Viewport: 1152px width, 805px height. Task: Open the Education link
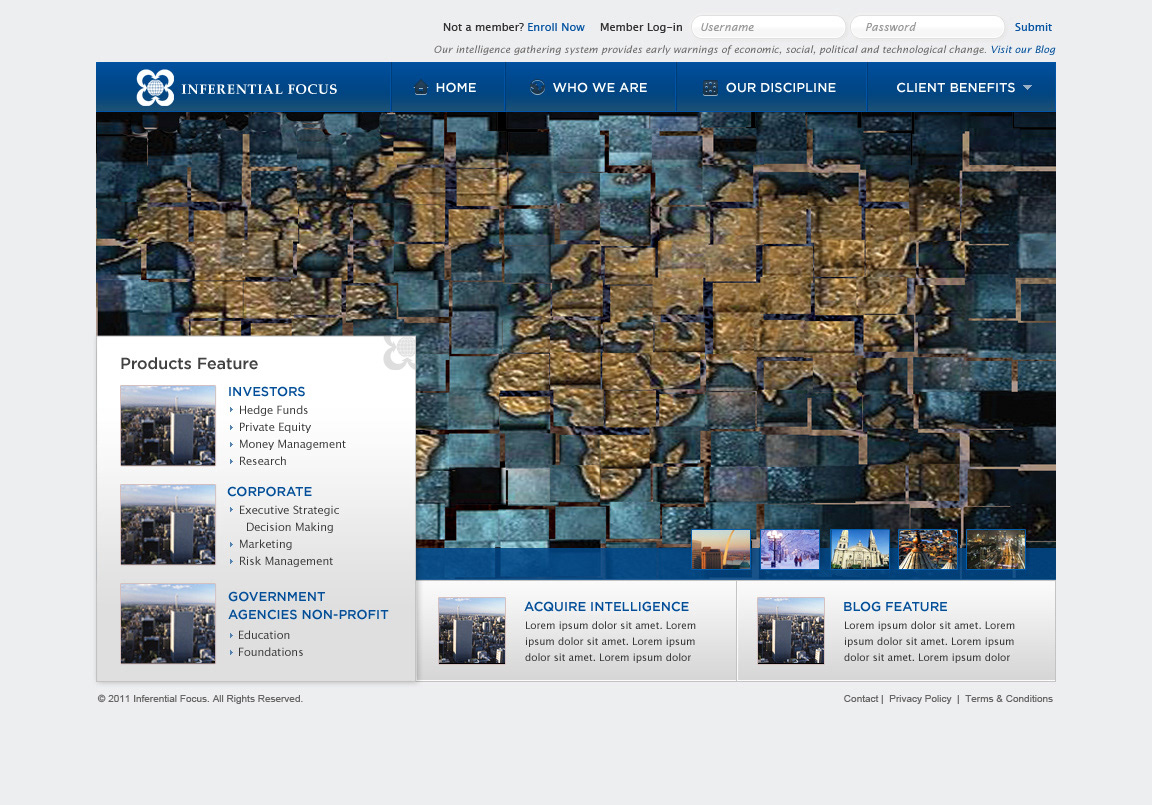pos(264,635)
